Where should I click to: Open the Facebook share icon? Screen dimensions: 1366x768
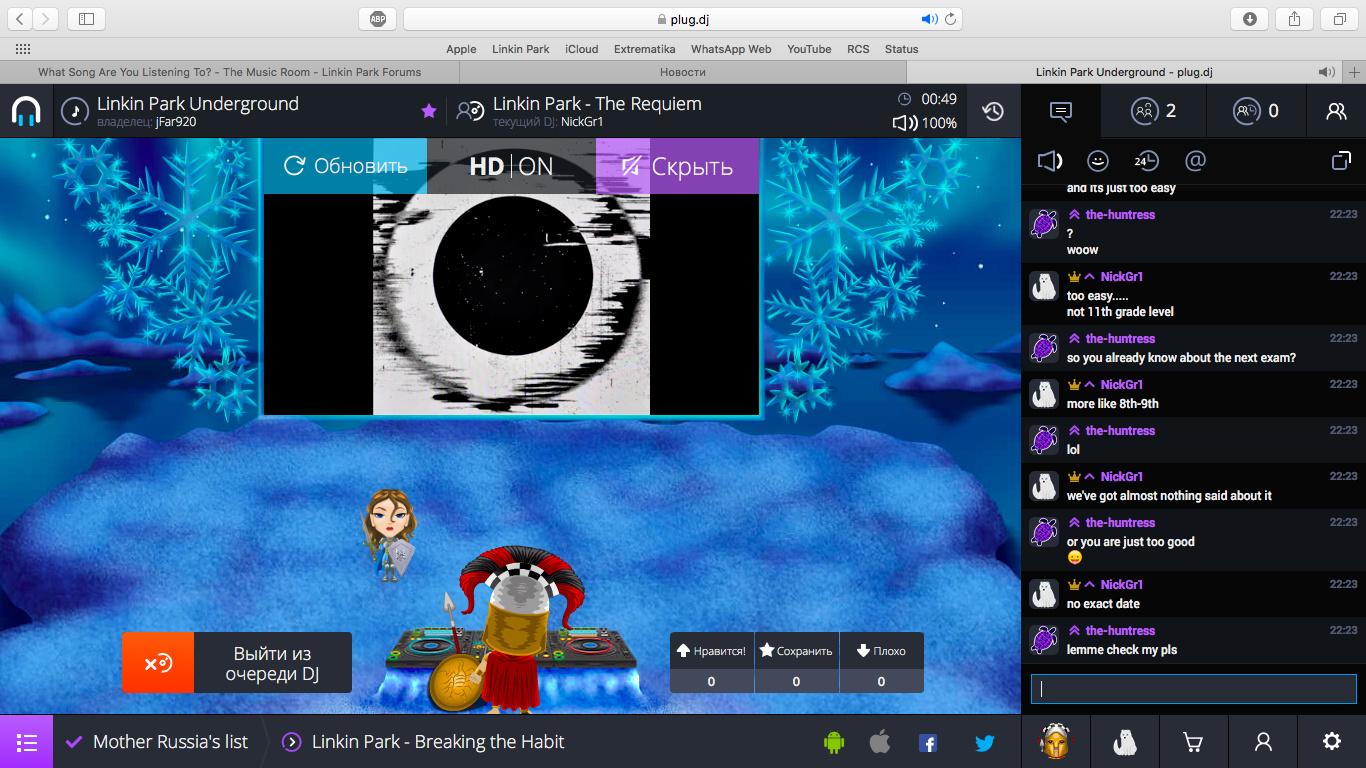coord(928,743)
